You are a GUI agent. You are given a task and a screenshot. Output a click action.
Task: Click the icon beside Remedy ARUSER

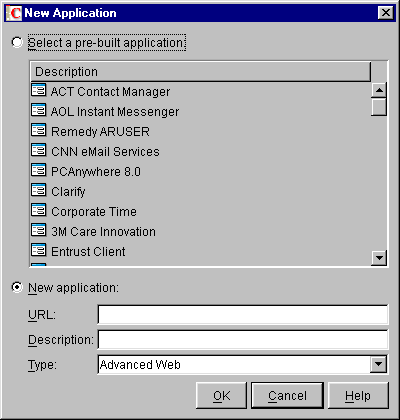coord(39,130)
